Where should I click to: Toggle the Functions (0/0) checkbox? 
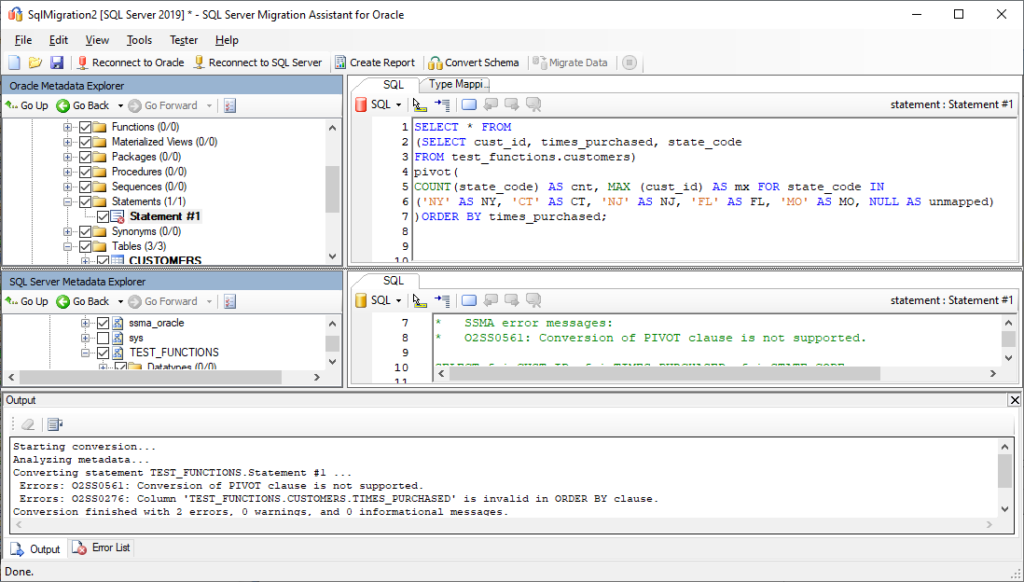pos(85,127)
